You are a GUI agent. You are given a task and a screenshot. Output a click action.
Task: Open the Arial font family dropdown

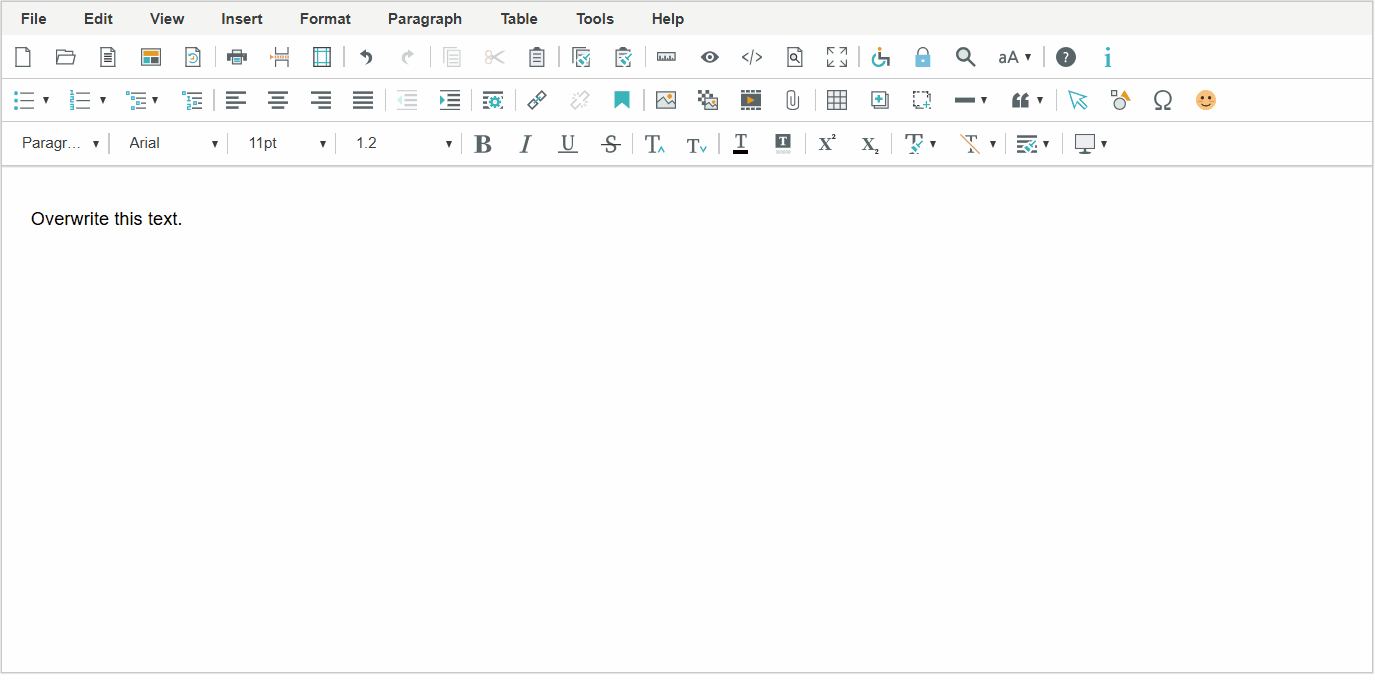(x=172, y=143)
